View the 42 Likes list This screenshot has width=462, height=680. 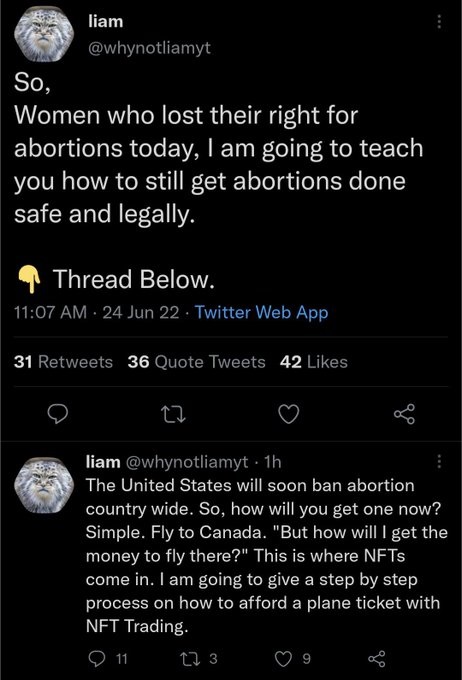[x=314, y=362]
